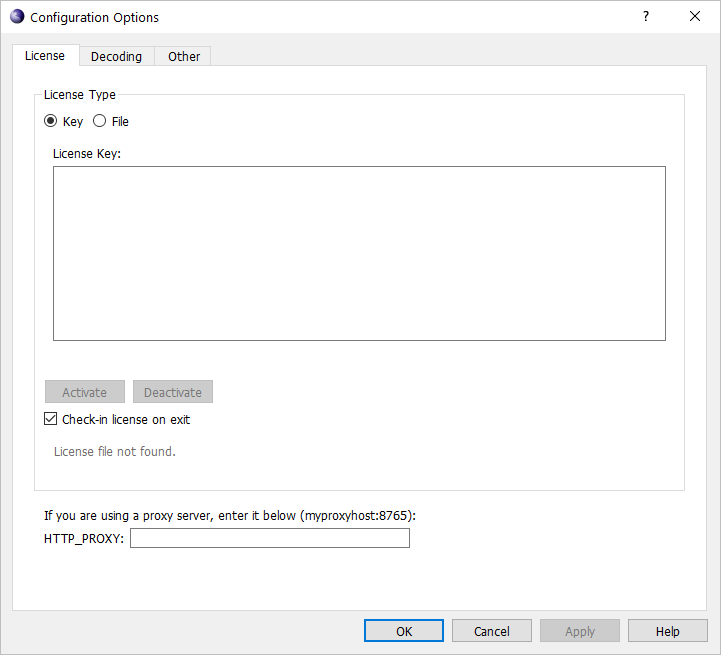The height and width of the screenshot is (655, 721).
Task: Focus the HTTP_PROXY input field
Action: (x=270, y=538)
